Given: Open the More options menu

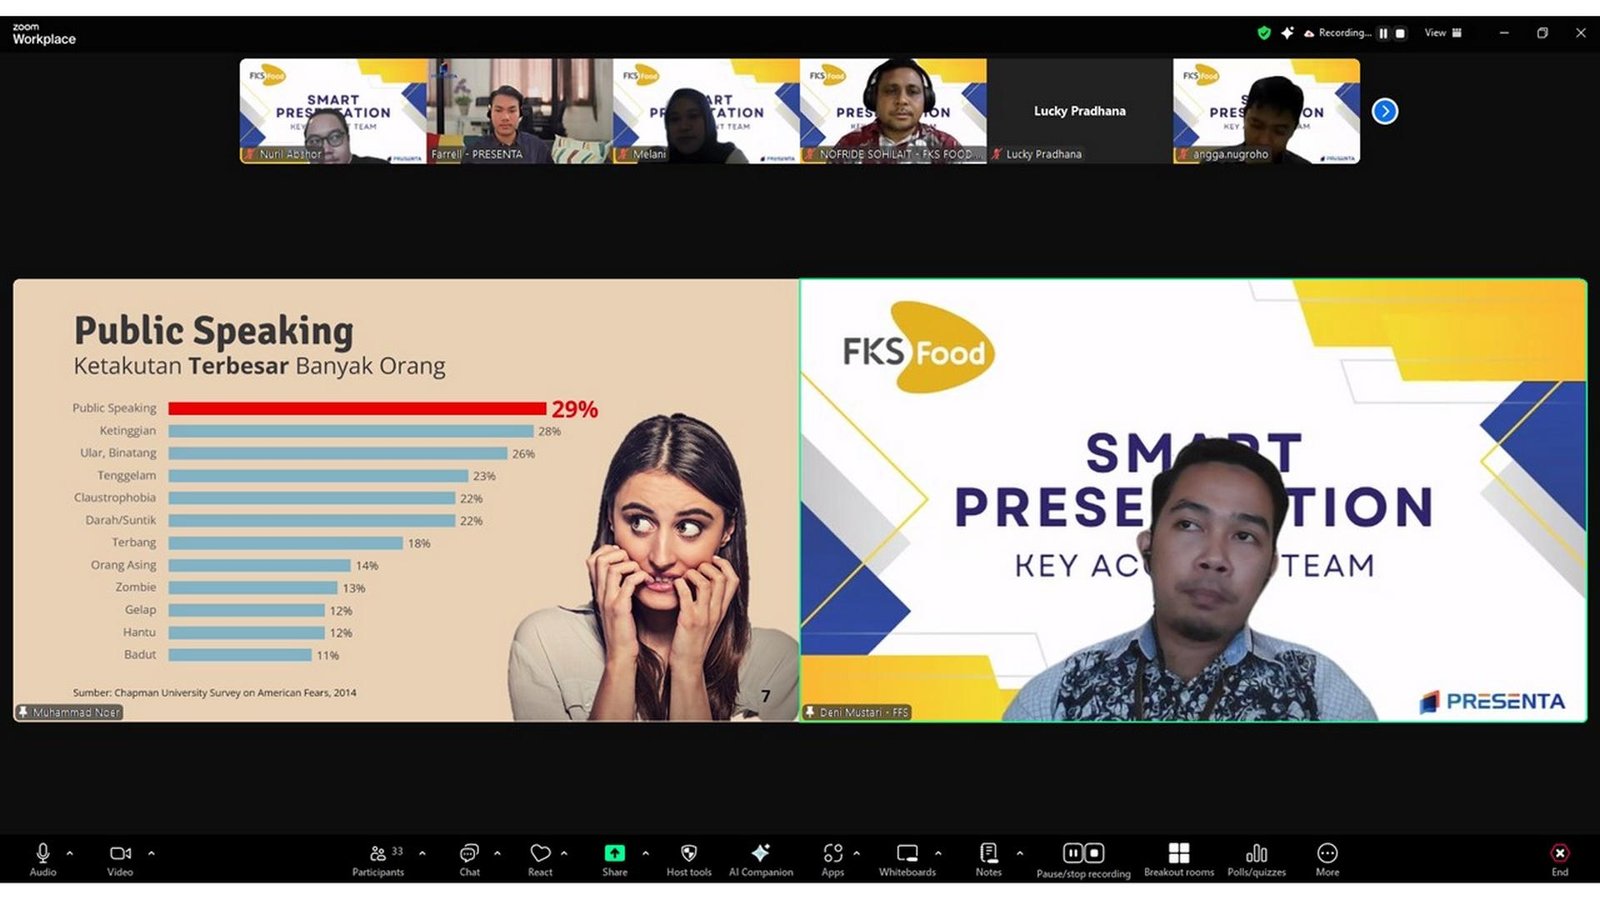Looking at the screenshot, I should (x=1327, y=859).
